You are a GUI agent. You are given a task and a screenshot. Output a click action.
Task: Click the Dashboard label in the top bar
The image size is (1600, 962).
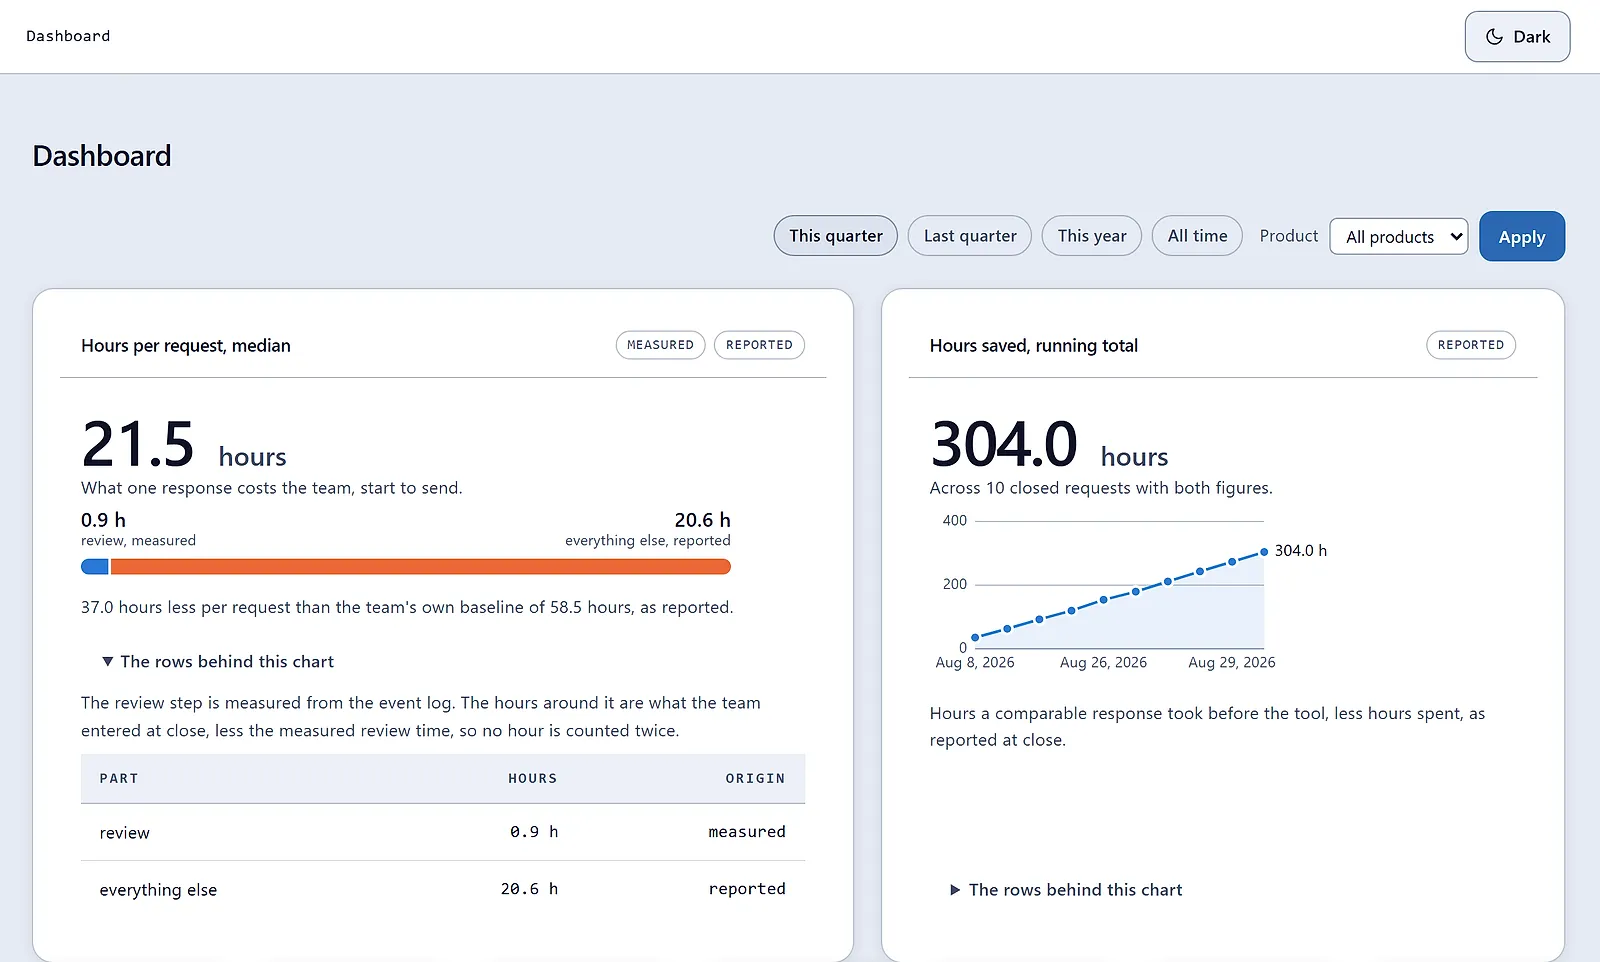point(68,36)
